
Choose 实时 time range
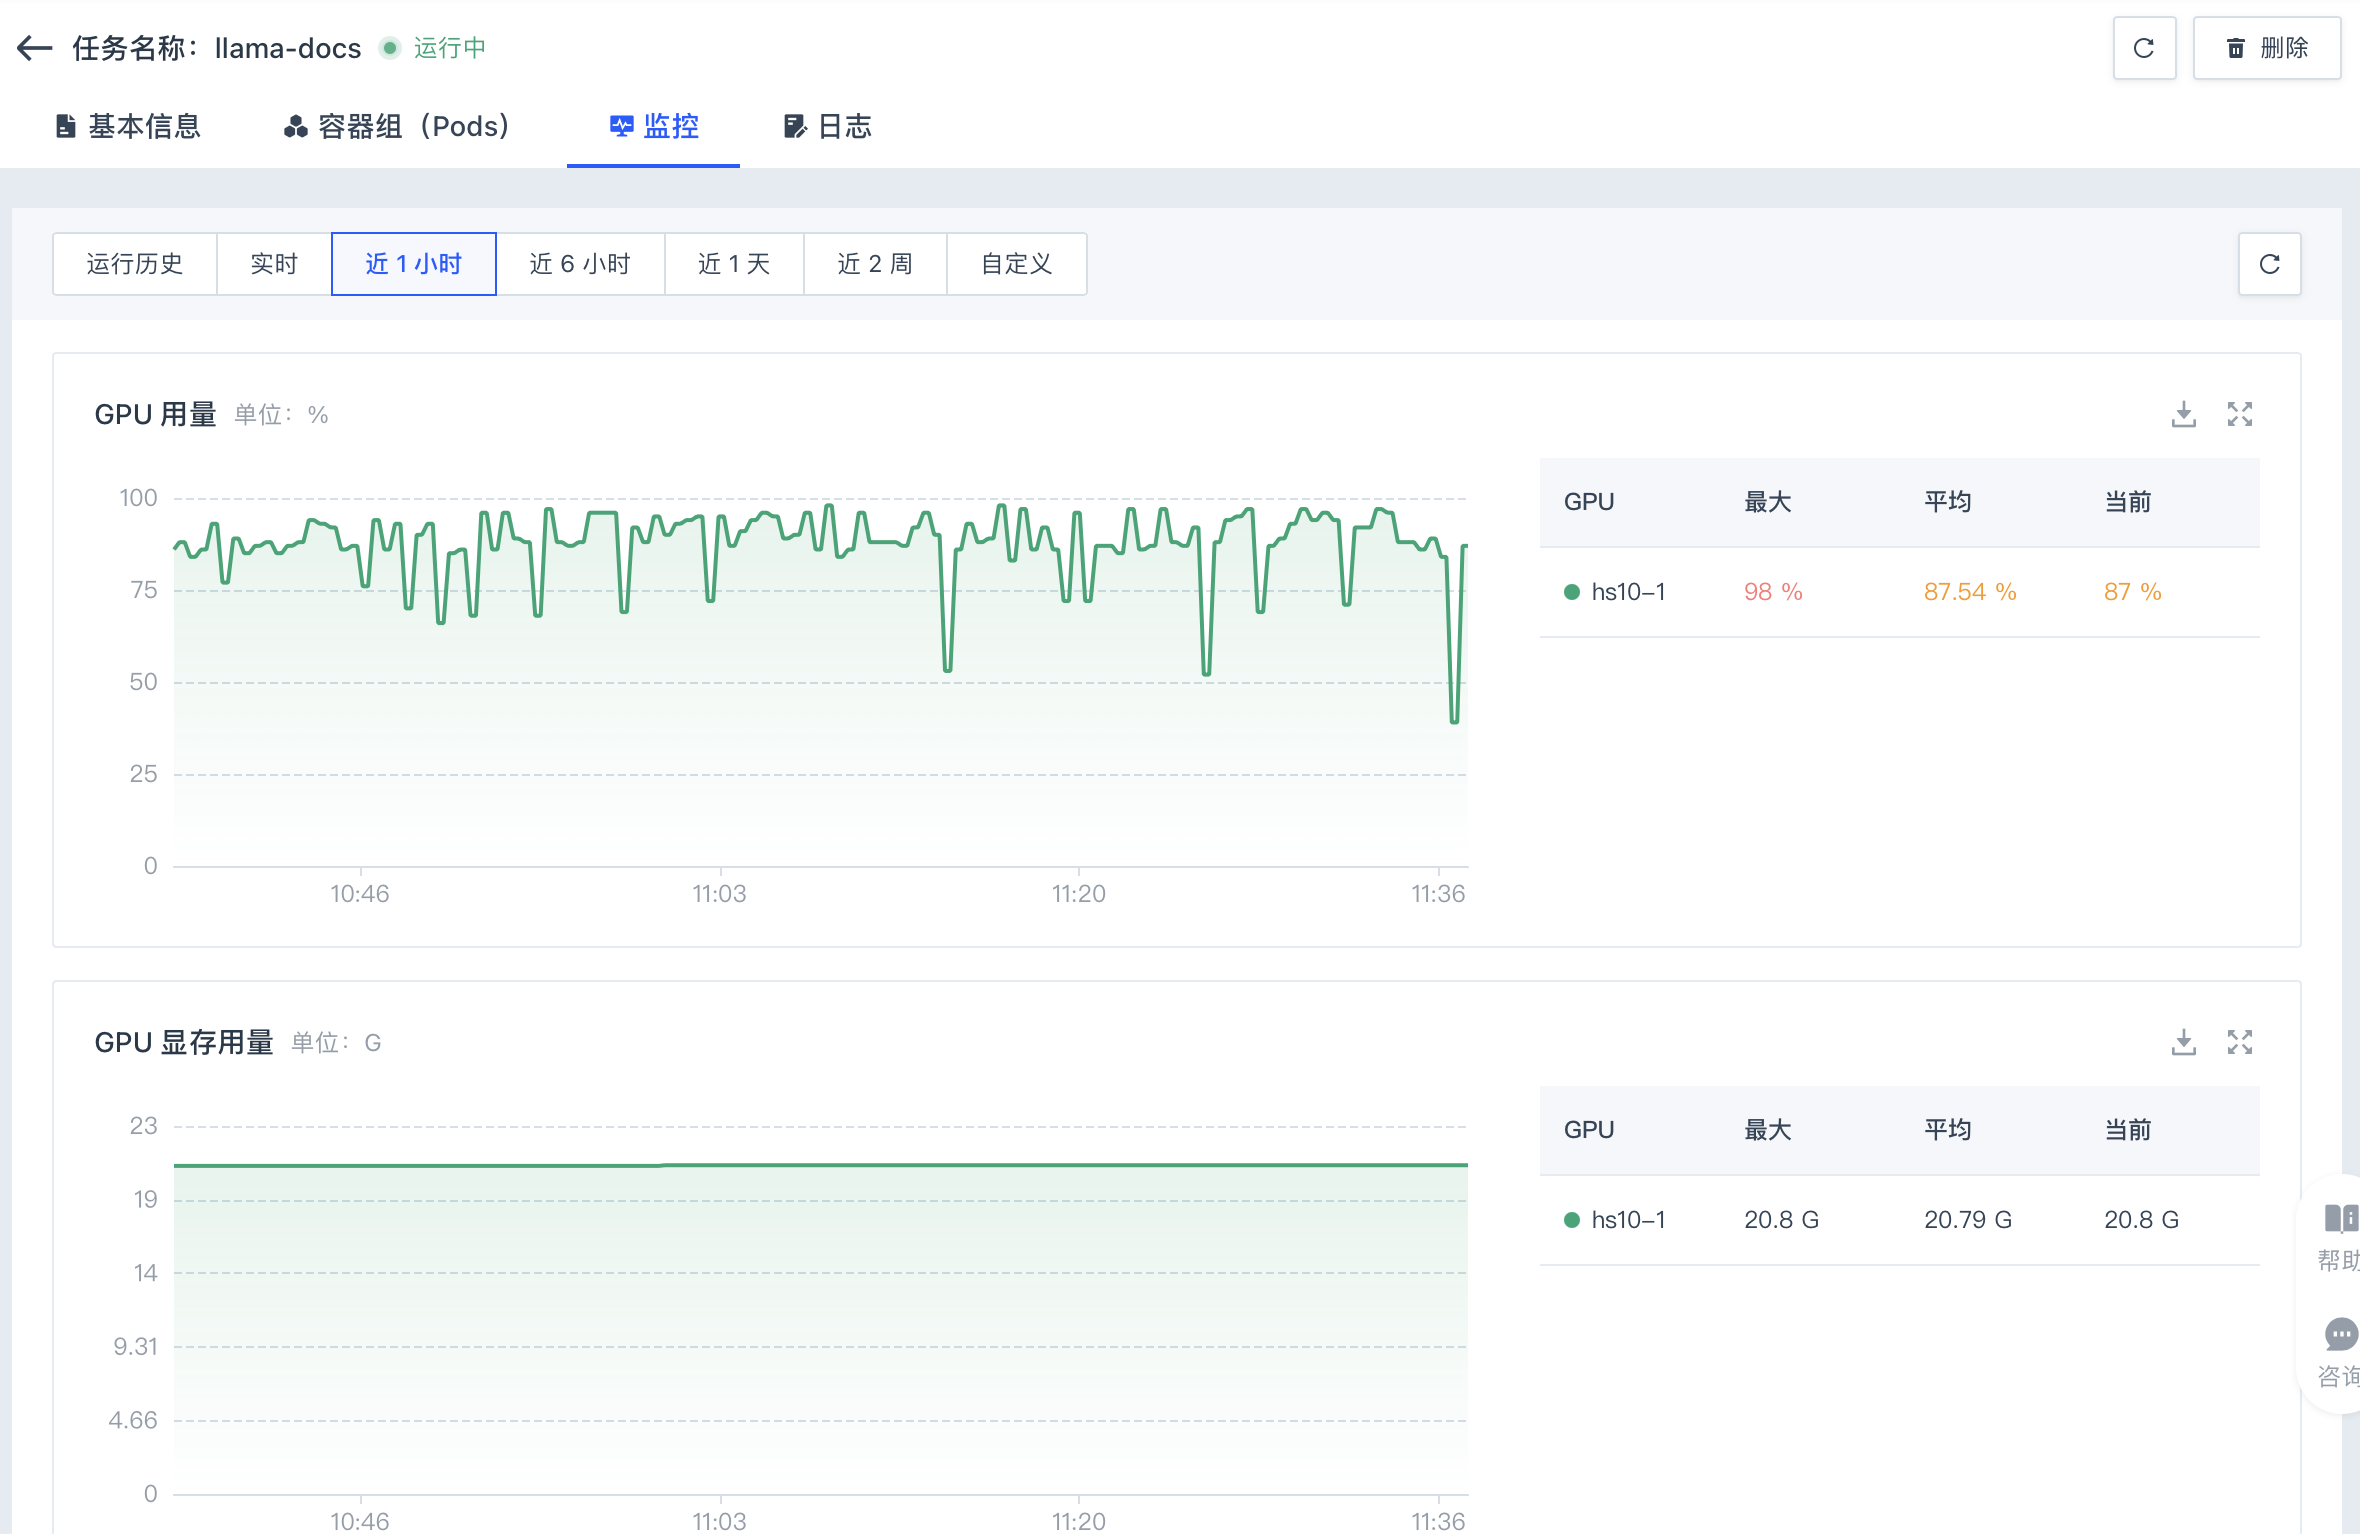274,264
